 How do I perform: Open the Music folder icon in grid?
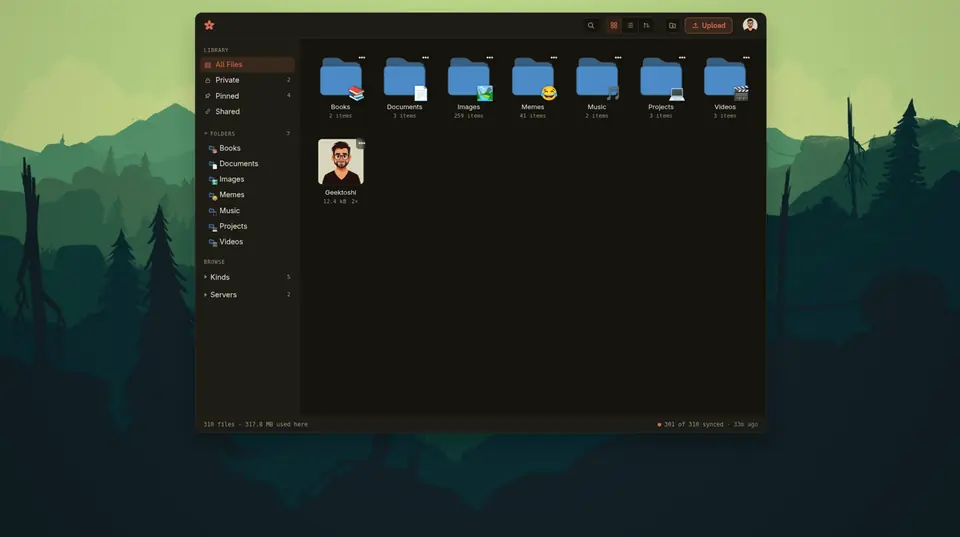(597, 78)
